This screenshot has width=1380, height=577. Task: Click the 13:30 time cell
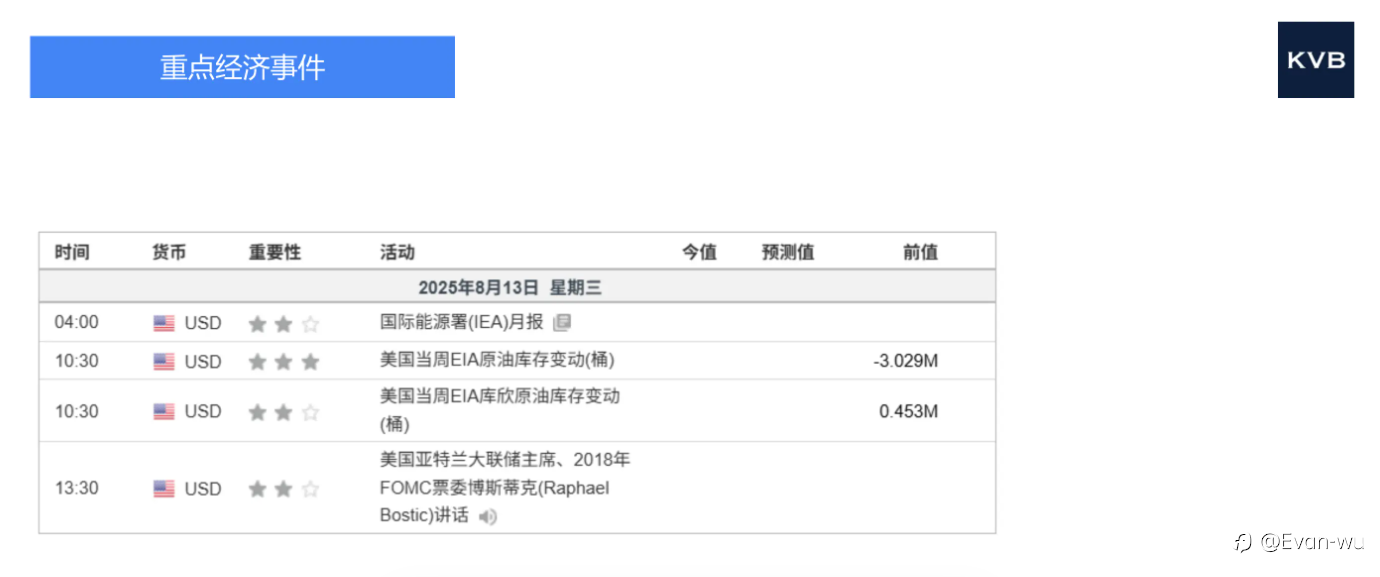(77, 488)
